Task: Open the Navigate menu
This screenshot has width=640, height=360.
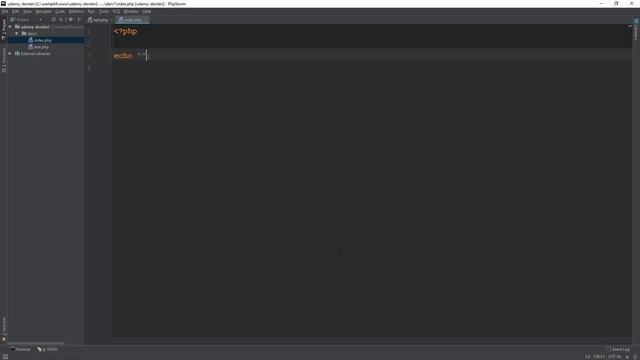Action: (x=43, y=11)
